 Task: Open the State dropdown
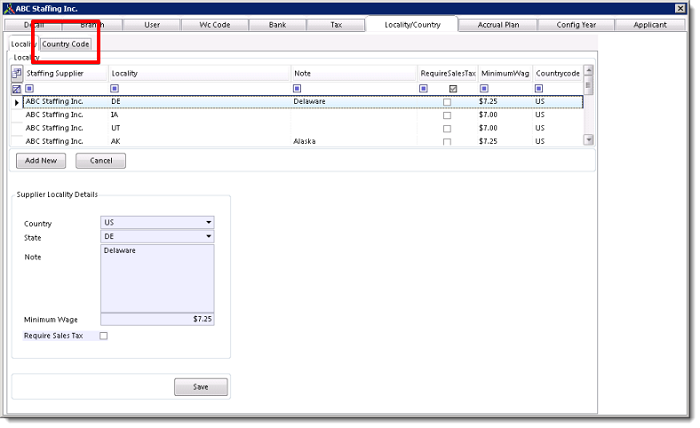[208, 236]
